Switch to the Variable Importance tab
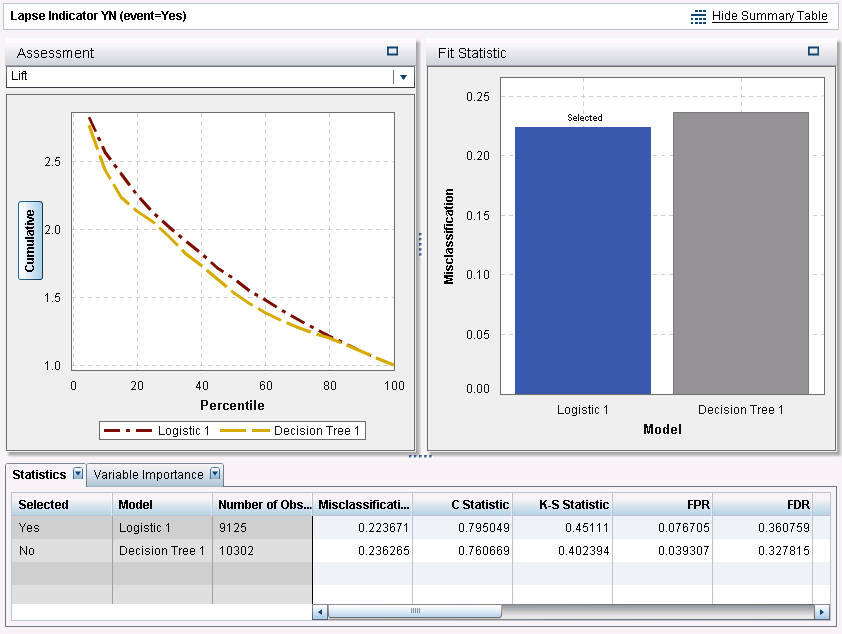The image size is (842, 634). pyautogui.click(x=148, y=475)
